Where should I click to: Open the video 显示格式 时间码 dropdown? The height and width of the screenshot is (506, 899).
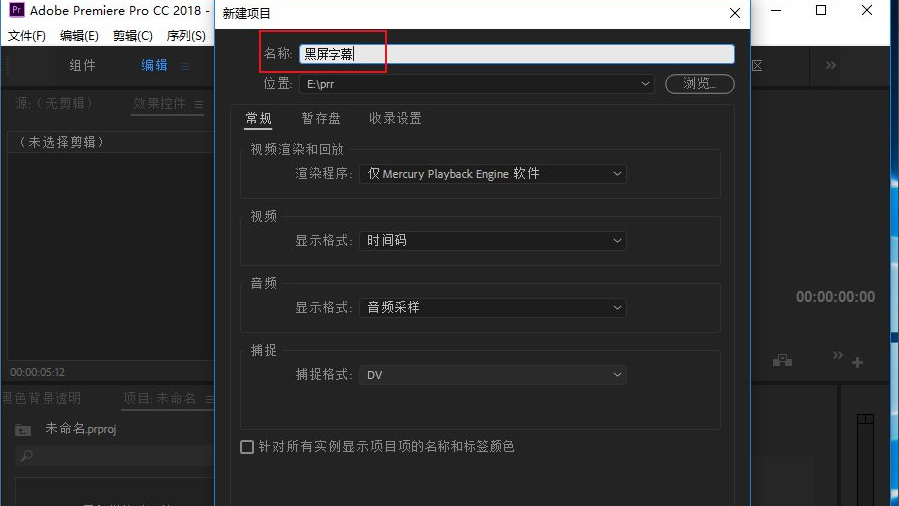(x=617, y=241)
